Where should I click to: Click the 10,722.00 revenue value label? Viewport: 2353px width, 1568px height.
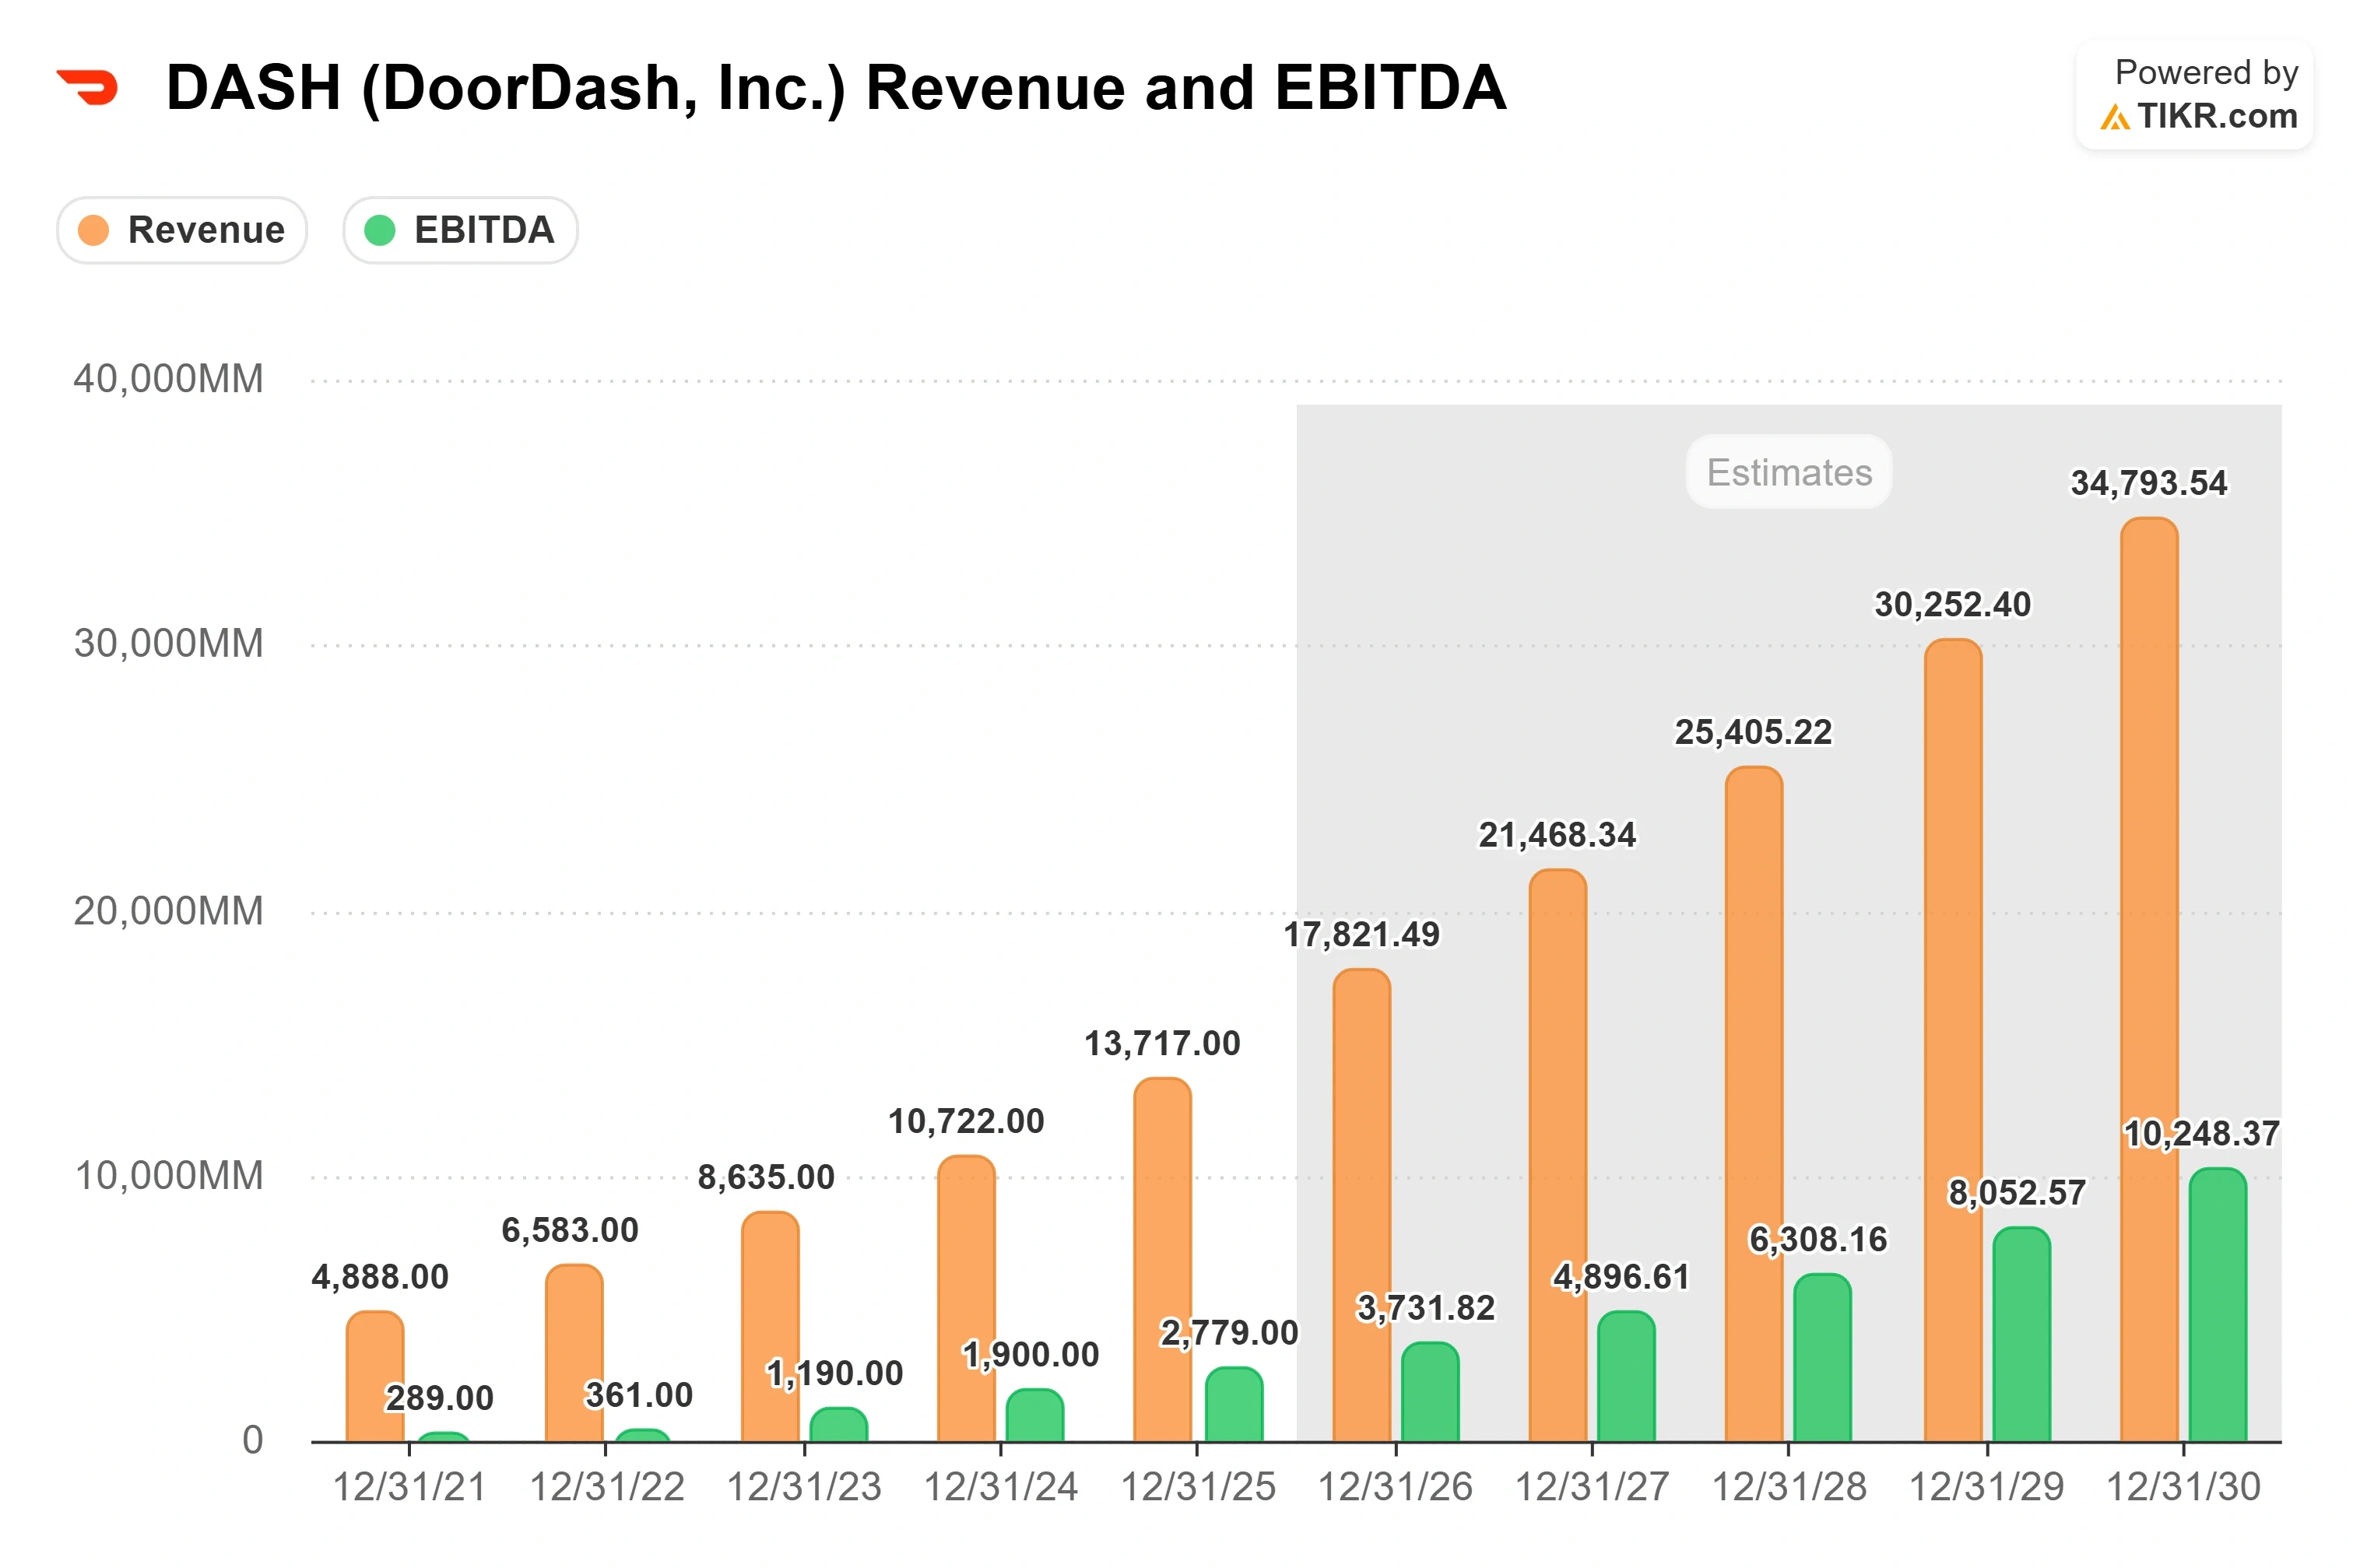coord(966,1121)
